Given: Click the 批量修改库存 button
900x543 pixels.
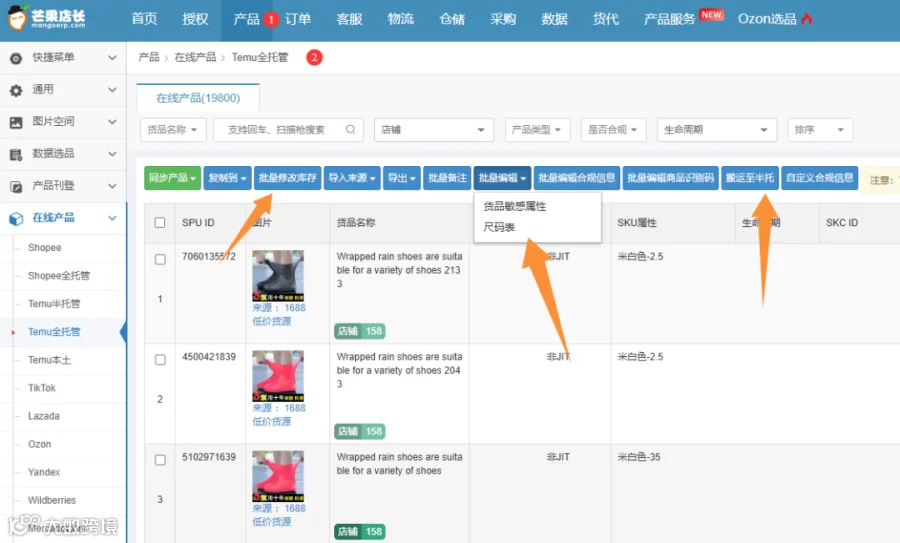Looking at the screenshot, I should coord(288,178).
